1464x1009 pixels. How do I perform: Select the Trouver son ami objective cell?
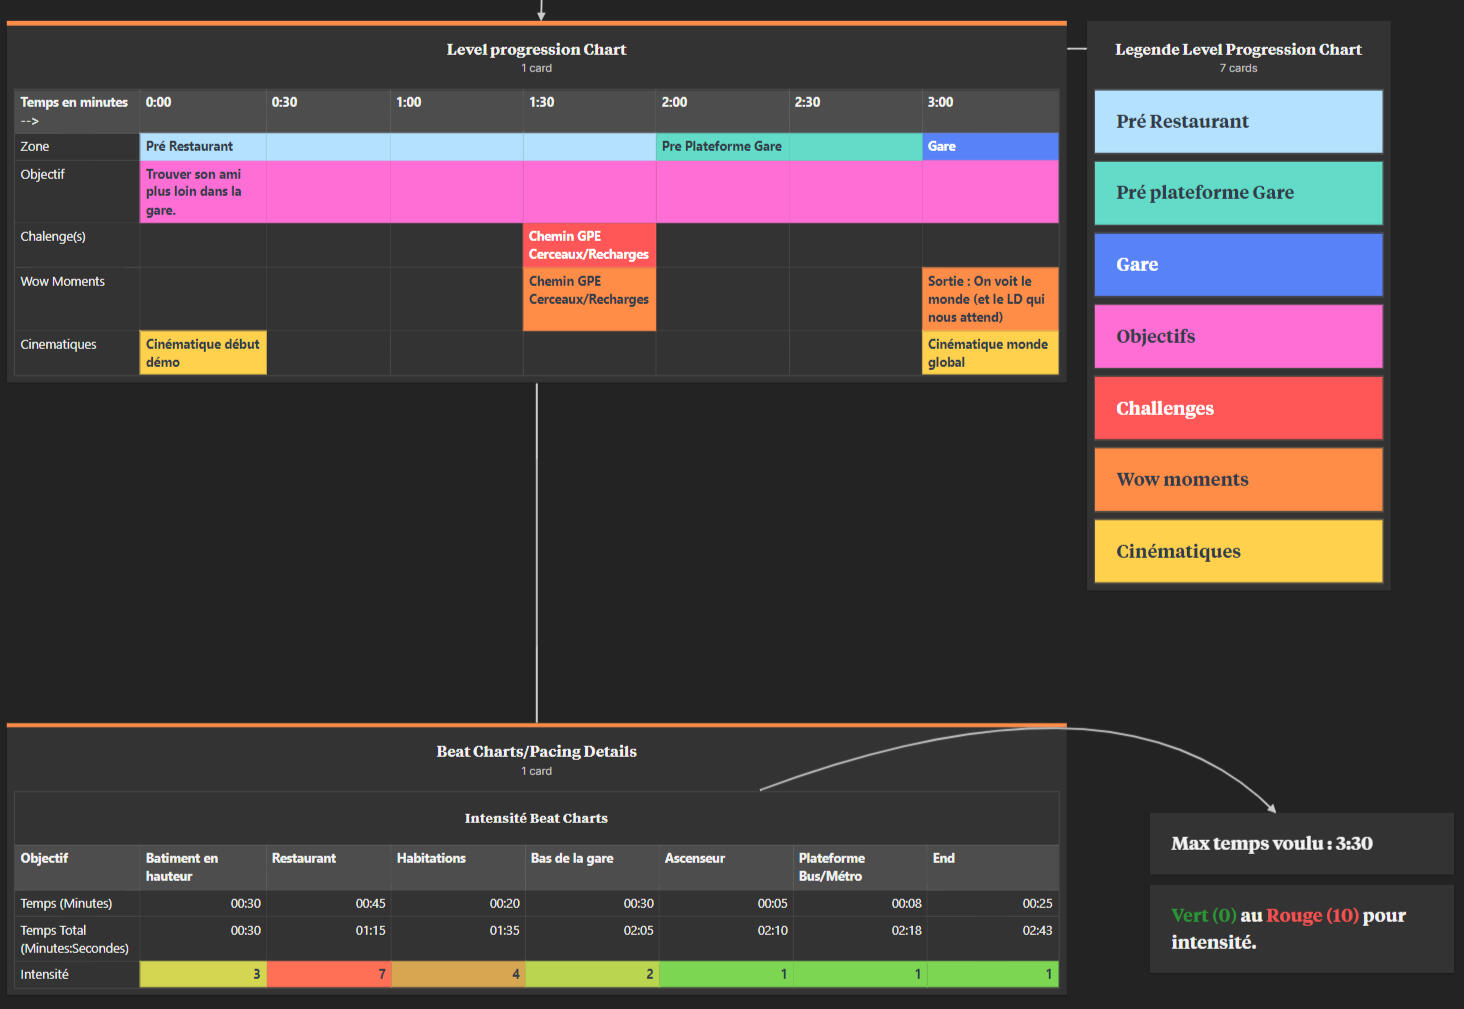point(203,192)
